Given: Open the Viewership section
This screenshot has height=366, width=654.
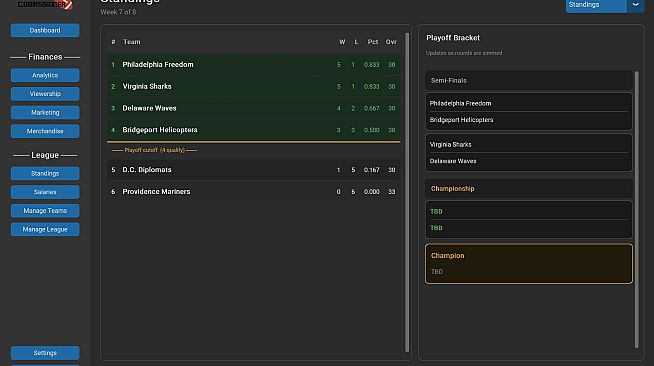Looking at the screenshot, I should point(45,94).
